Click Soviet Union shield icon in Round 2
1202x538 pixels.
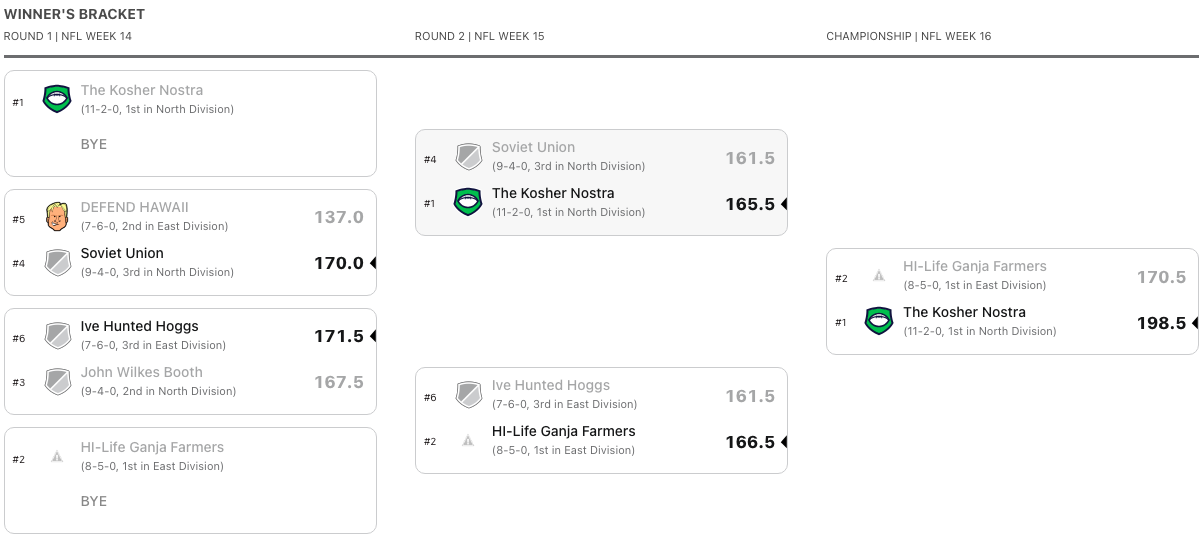469,157
